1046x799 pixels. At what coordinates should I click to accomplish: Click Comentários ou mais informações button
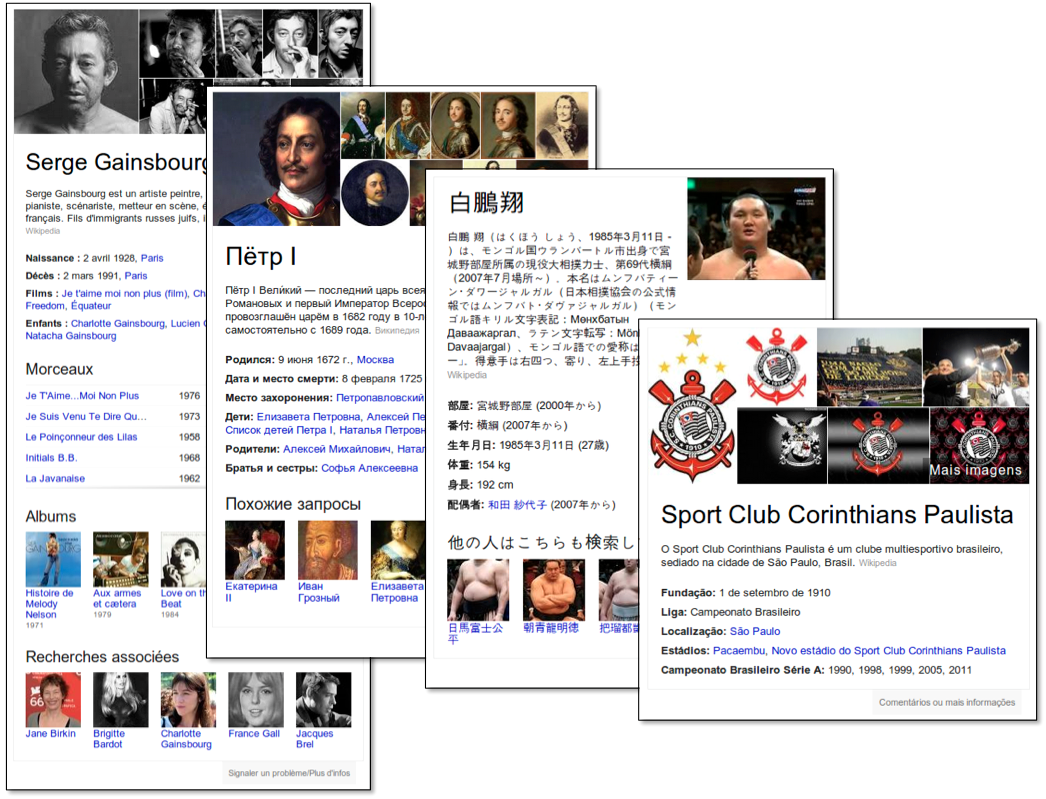[x=947, y=702]
